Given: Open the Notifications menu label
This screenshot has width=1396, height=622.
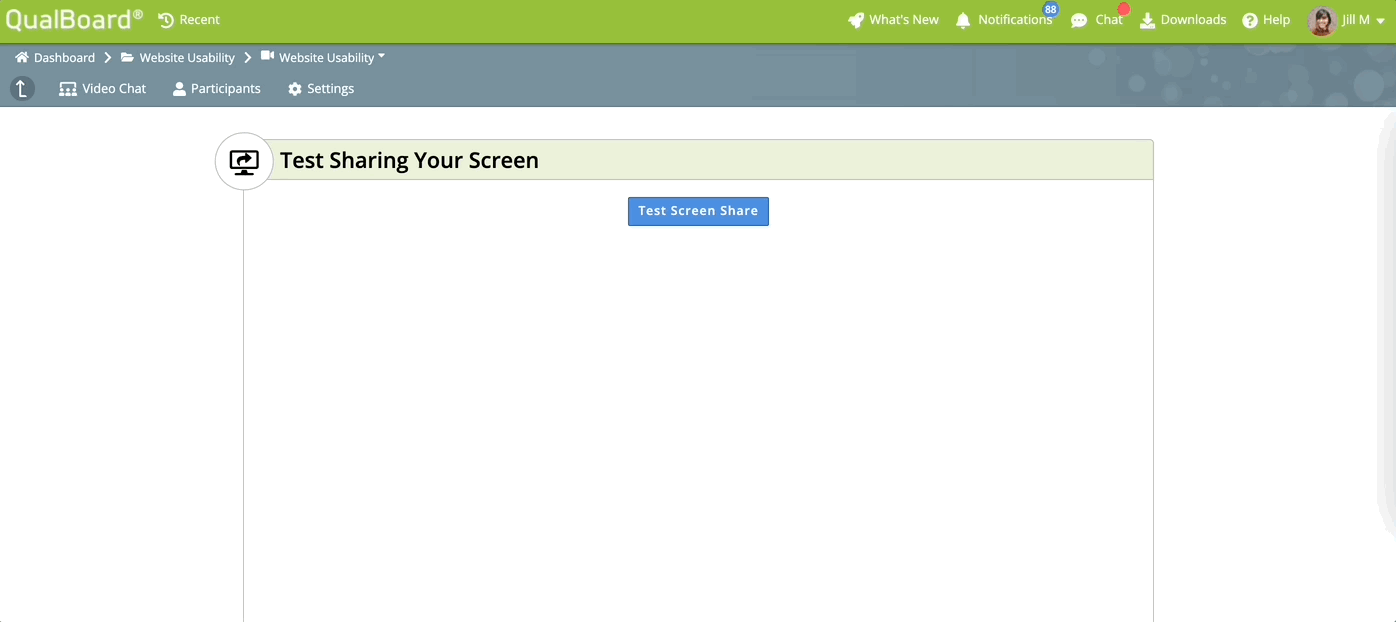Looking at the screenshot, I should click(x=1015, y=20).
